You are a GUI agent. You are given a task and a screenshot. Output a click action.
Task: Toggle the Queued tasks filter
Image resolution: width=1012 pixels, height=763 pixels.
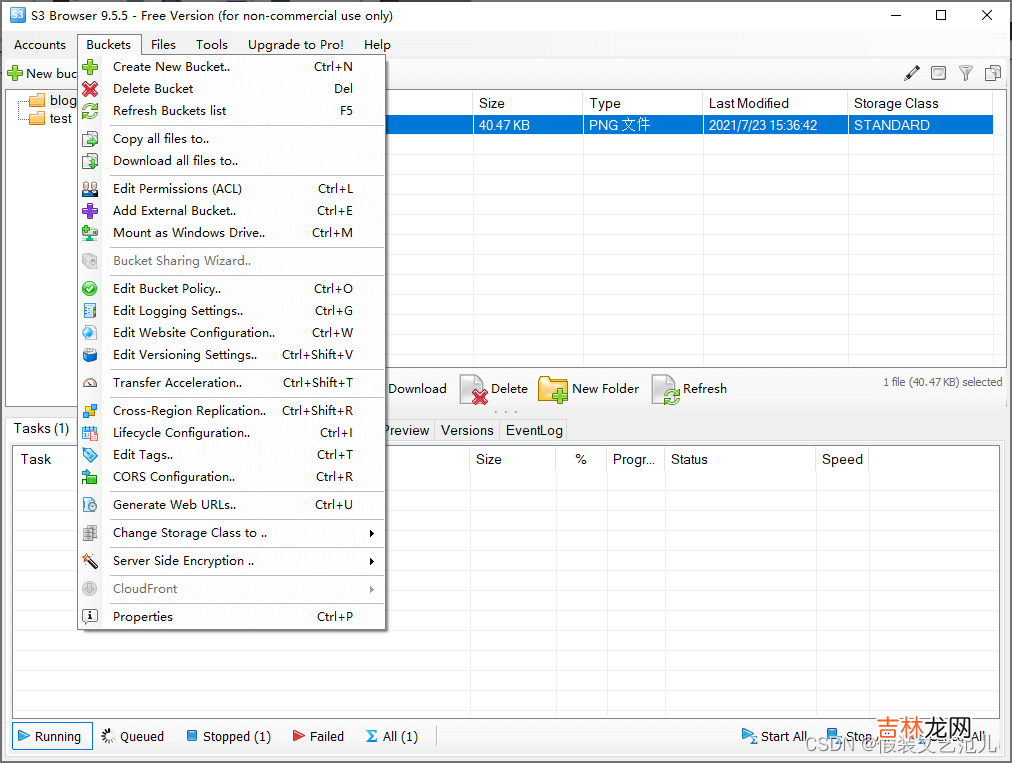[x=132, y=737]
